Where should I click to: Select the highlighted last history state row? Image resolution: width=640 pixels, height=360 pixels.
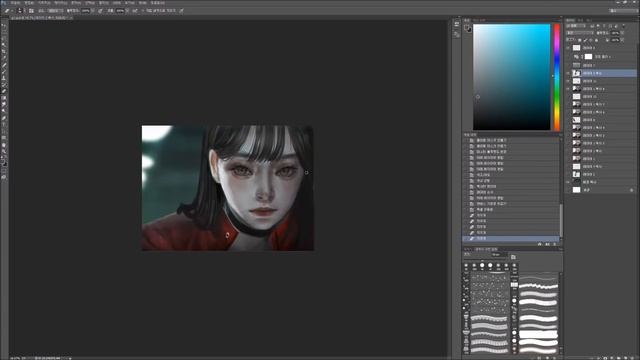tap(511, 238)
